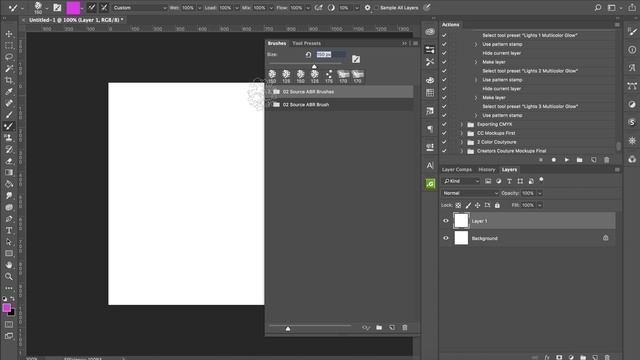640x360 pixels.
Task: Toggle checkmark for 2 Color Coutyoure set
Action: click(444, 142)
